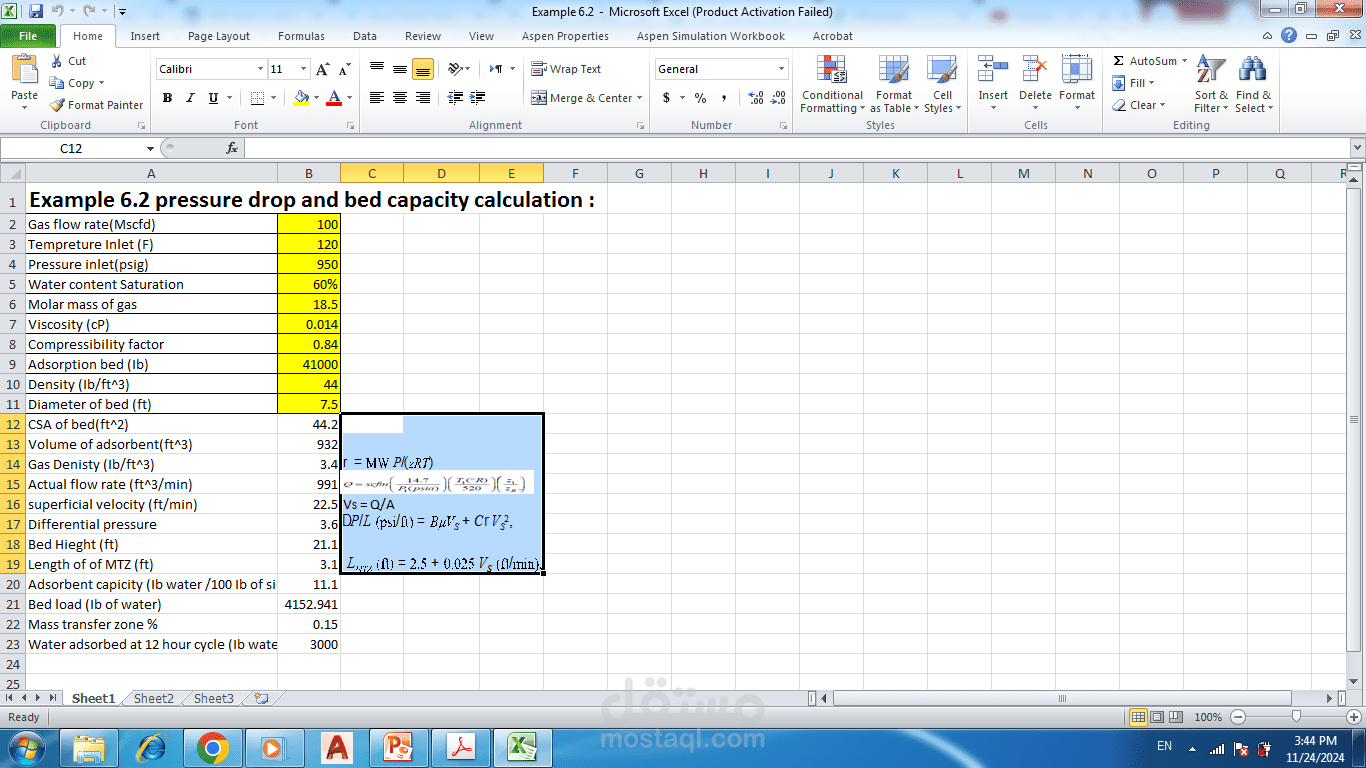Image resolution: width=1366 pixels, height=768 pixels.
Task: Click the Zoom In plus button
Action: [x=1355, y=717]
